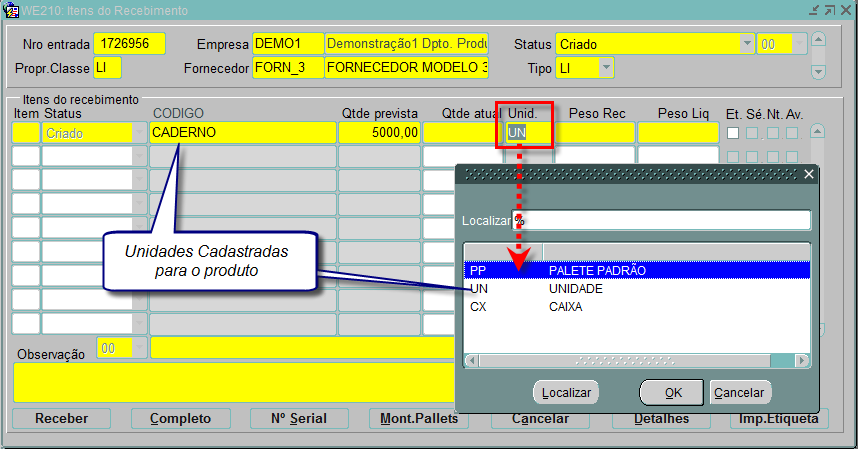Click the large yellow Observação text area
The height and width of the screenshot is (449, 858).
coord(234,382)
